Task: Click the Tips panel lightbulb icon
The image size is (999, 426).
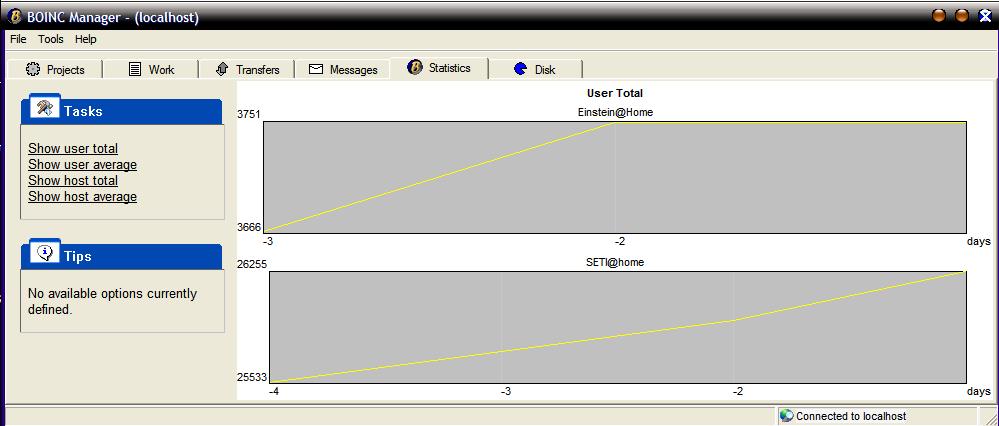Action: pyautogui.click(x=44, y=254)
